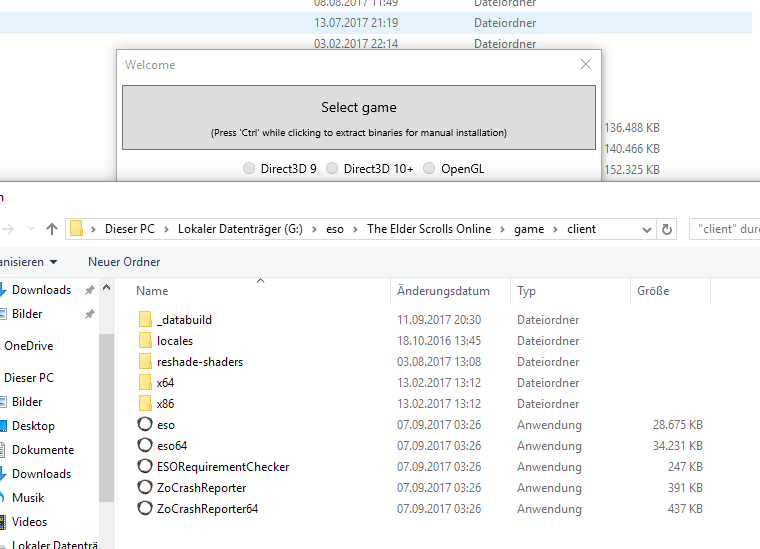Select the ZoCrashReporter application icon
This screenshot has height=549, width=760.
145,487
